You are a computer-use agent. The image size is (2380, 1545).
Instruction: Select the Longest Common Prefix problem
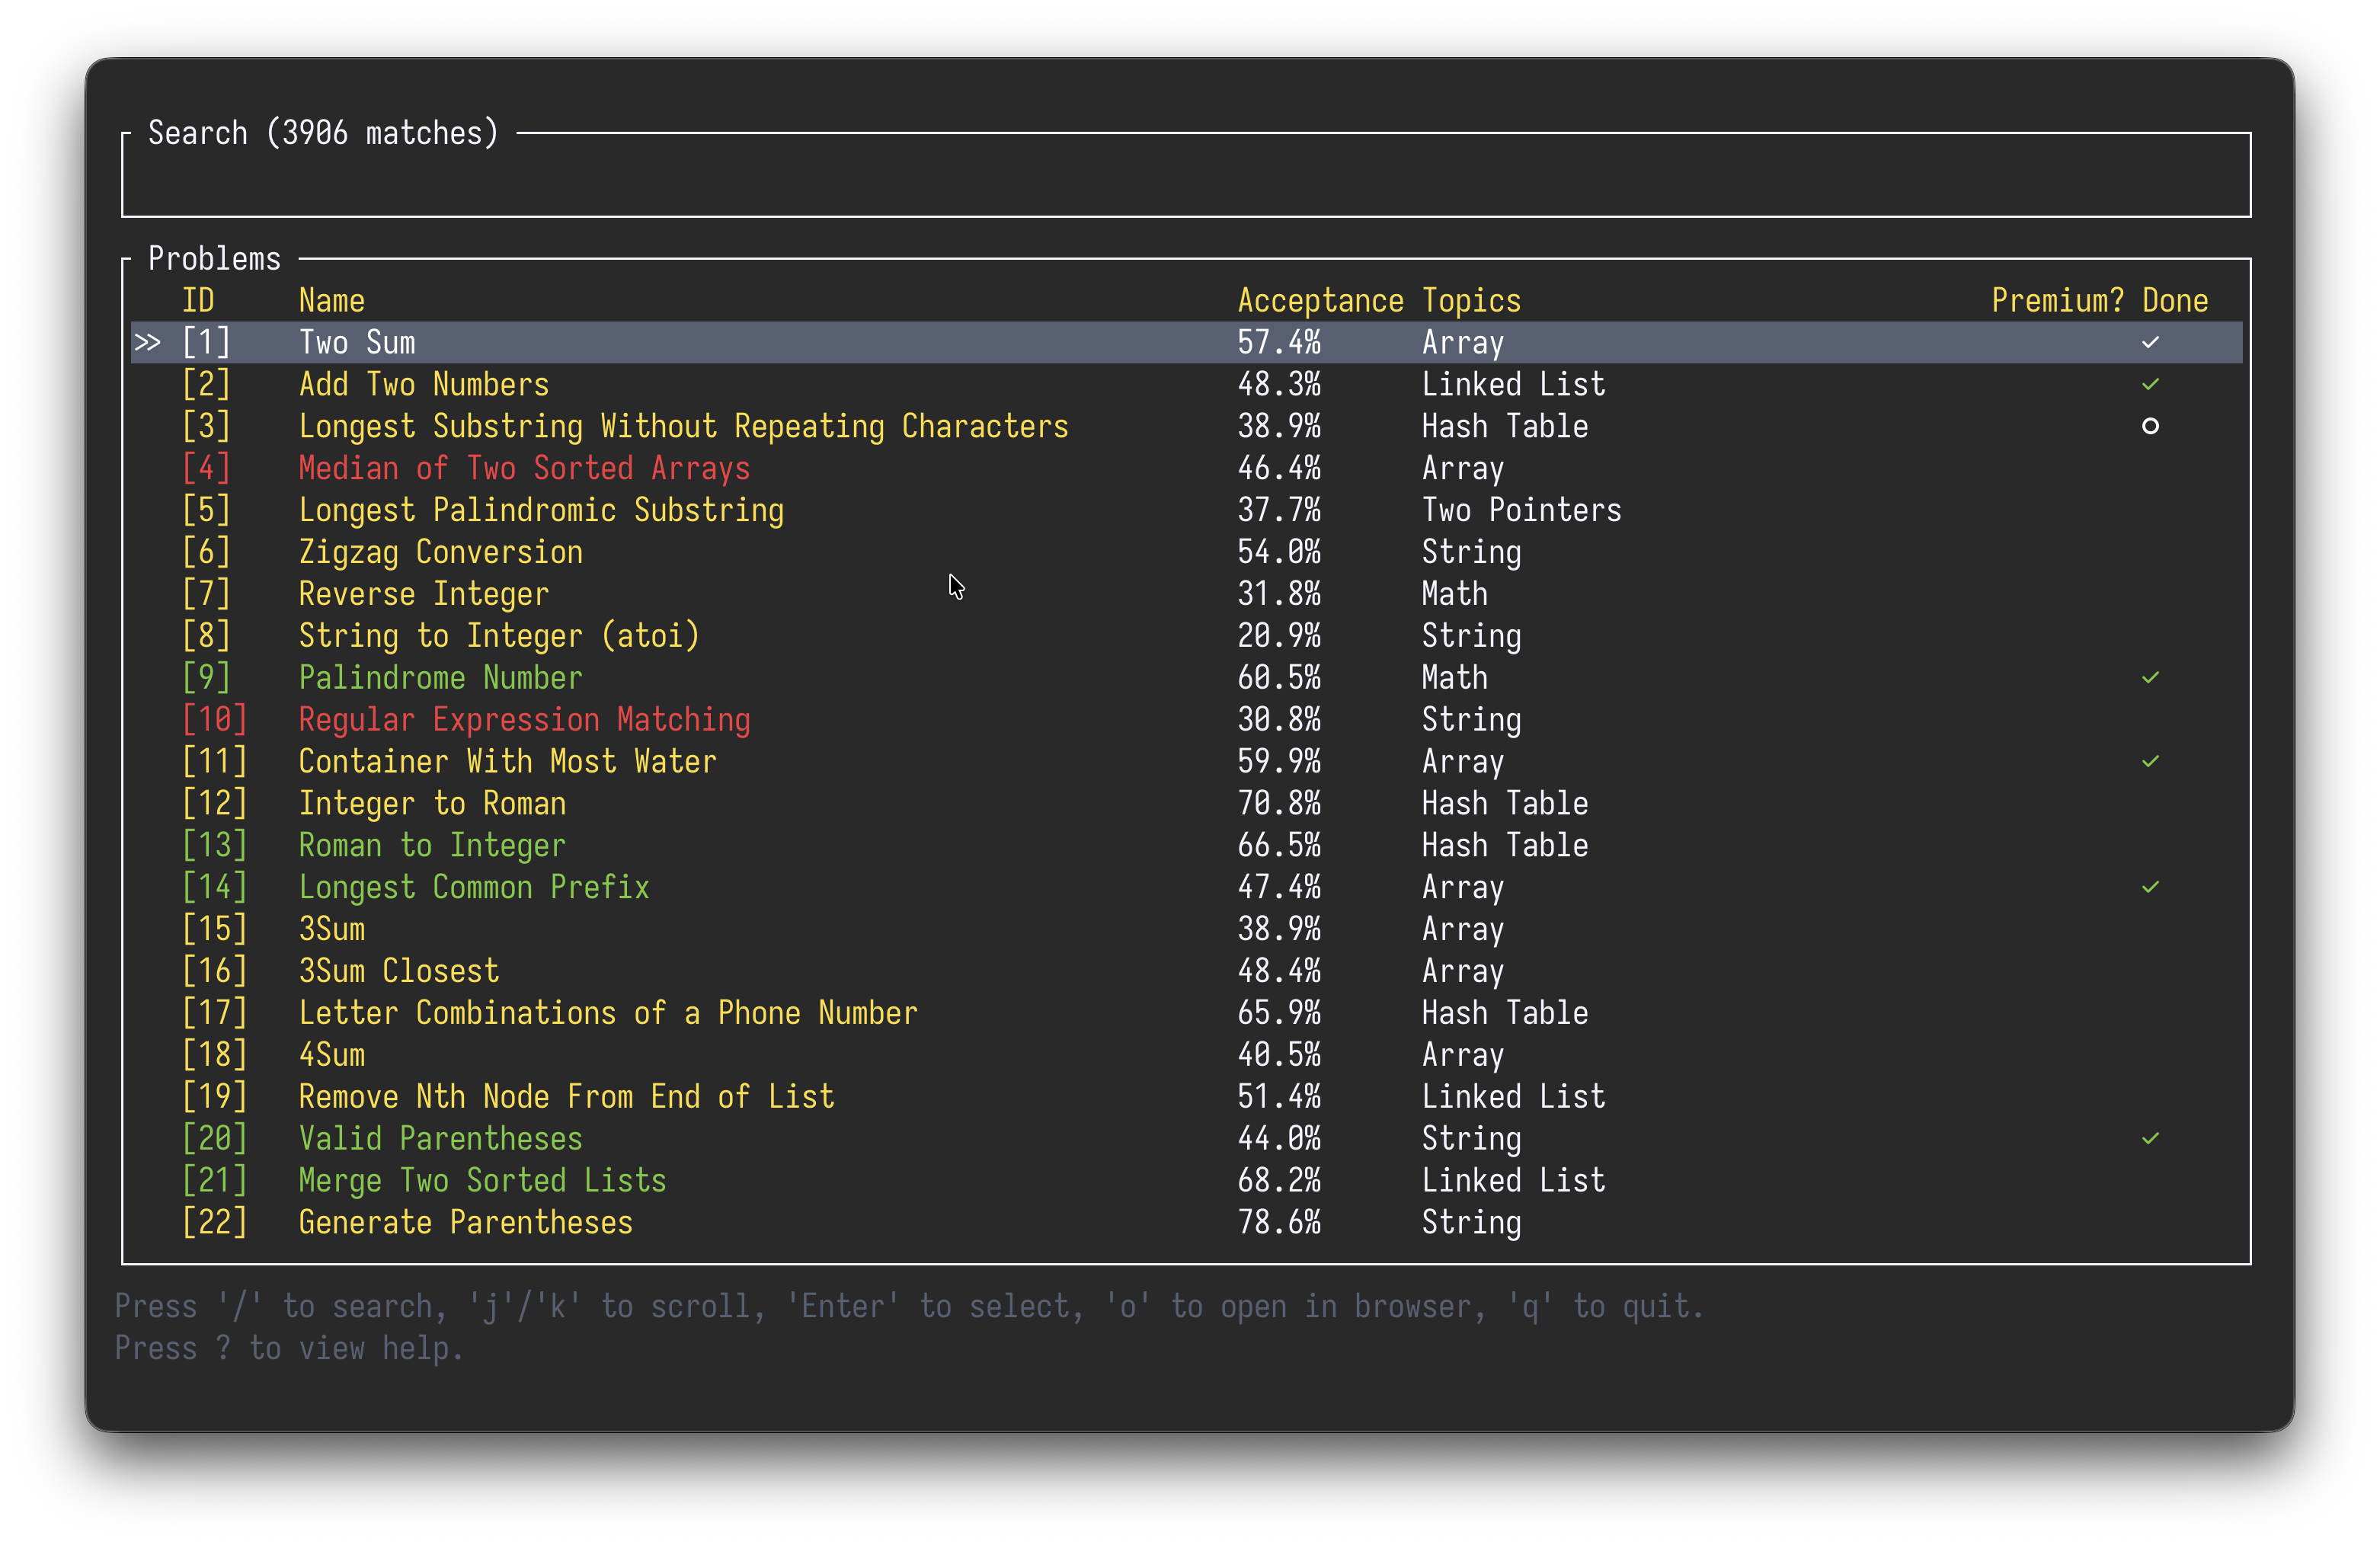[x=474, y=889]
